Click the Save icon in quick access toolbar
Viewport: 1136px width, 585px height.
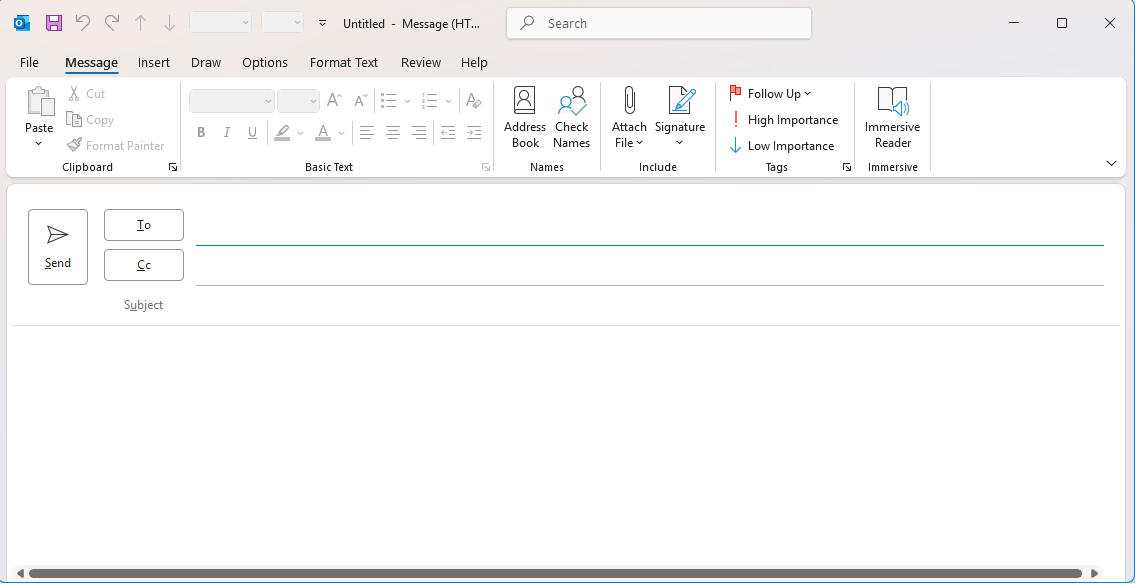(x=53, y=22)
